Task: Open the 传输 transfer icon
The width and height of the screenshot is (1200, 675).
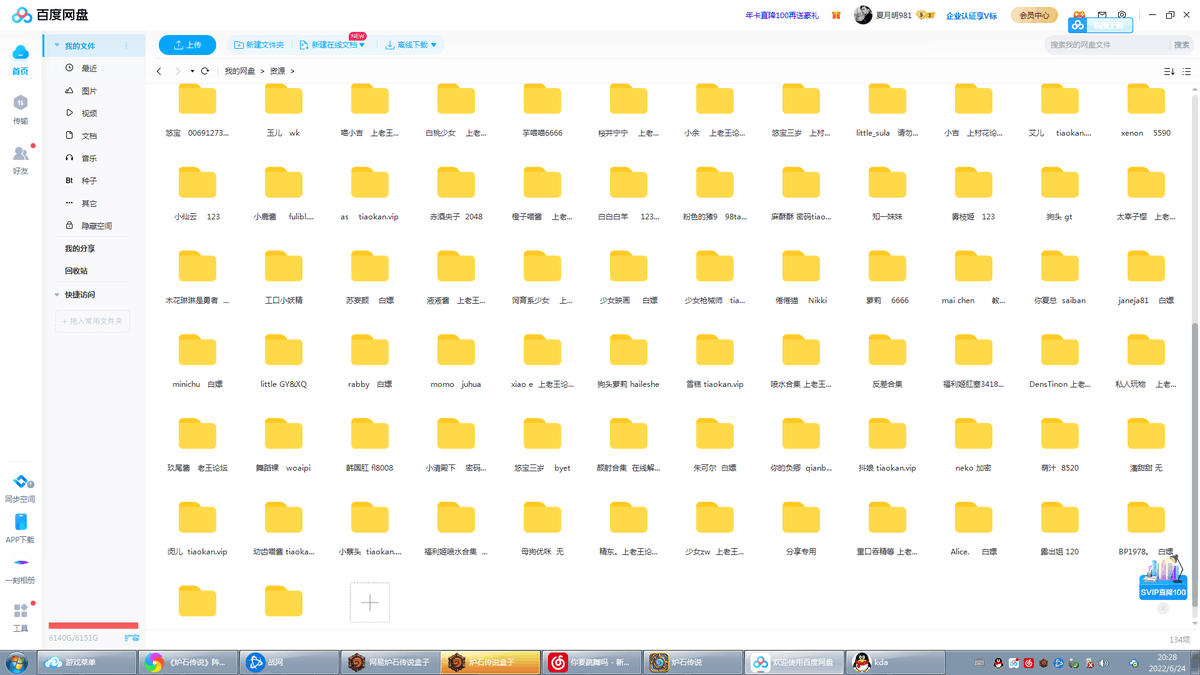Action: click(20, 103)
